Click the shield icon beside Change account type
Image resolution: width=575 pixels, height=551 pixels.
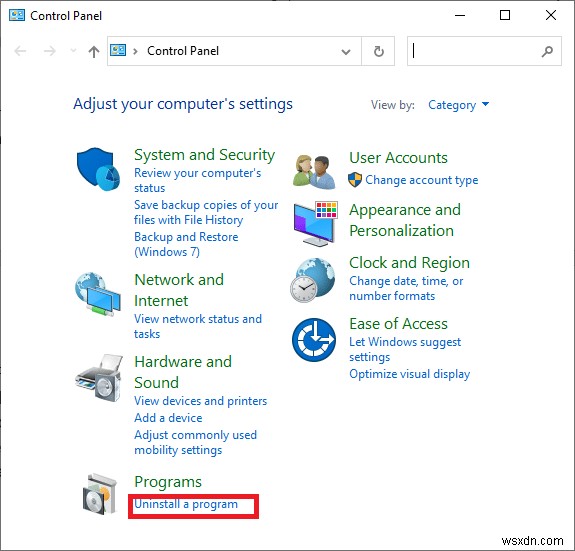[x=355, y=180]
